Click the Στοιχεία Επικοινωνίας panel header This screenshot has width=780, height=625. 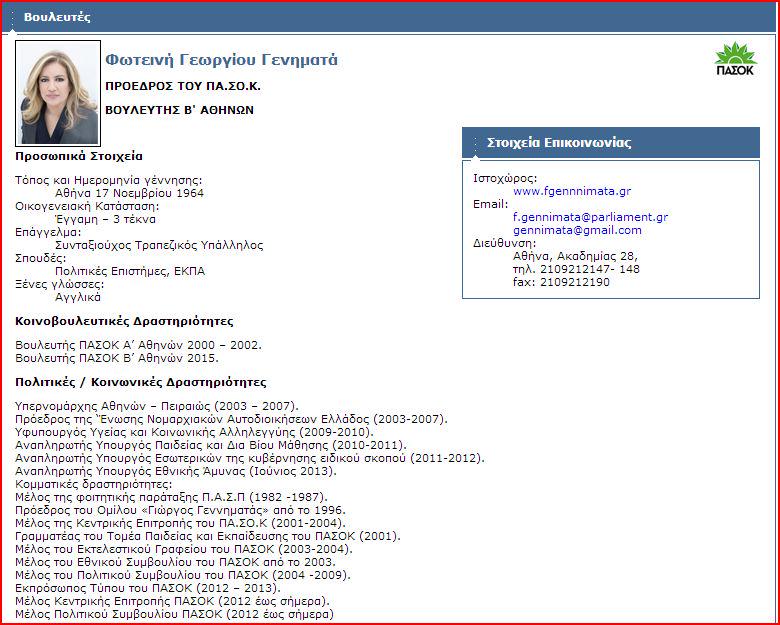click(x=611, y=143)
